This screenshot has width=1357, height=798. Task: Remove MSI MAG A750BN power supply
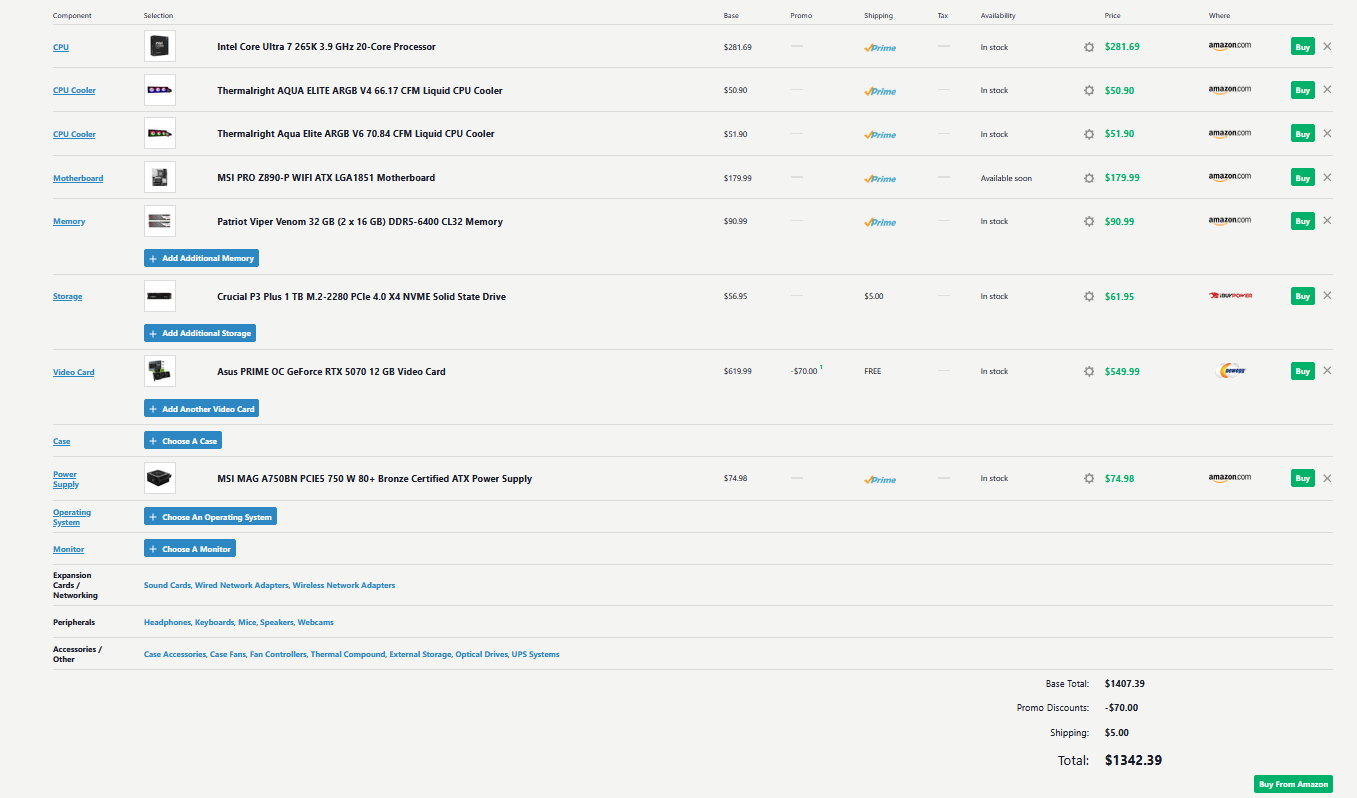pos(1327,478)
